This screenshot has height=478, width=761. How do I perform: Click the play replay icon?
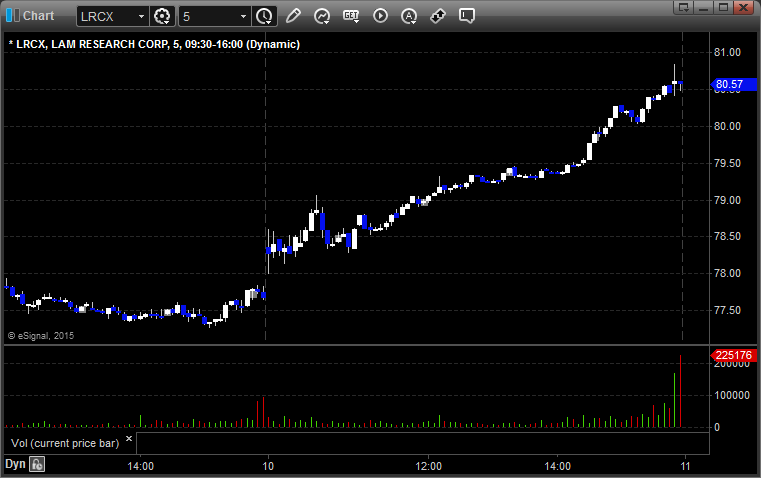[x=380, y=16]
